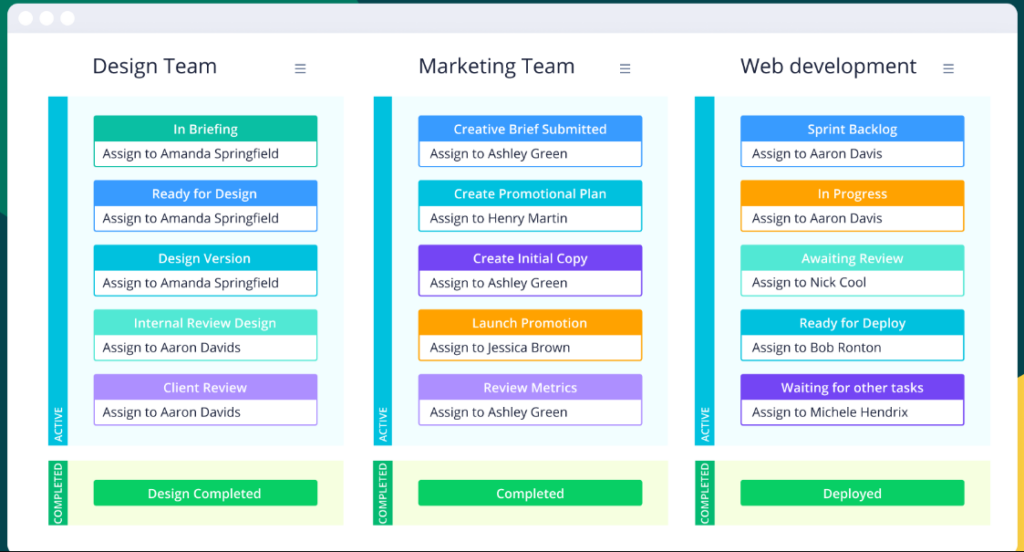Click the Design Completed status button
This screenshot has width=1024, height=552.
205,493
